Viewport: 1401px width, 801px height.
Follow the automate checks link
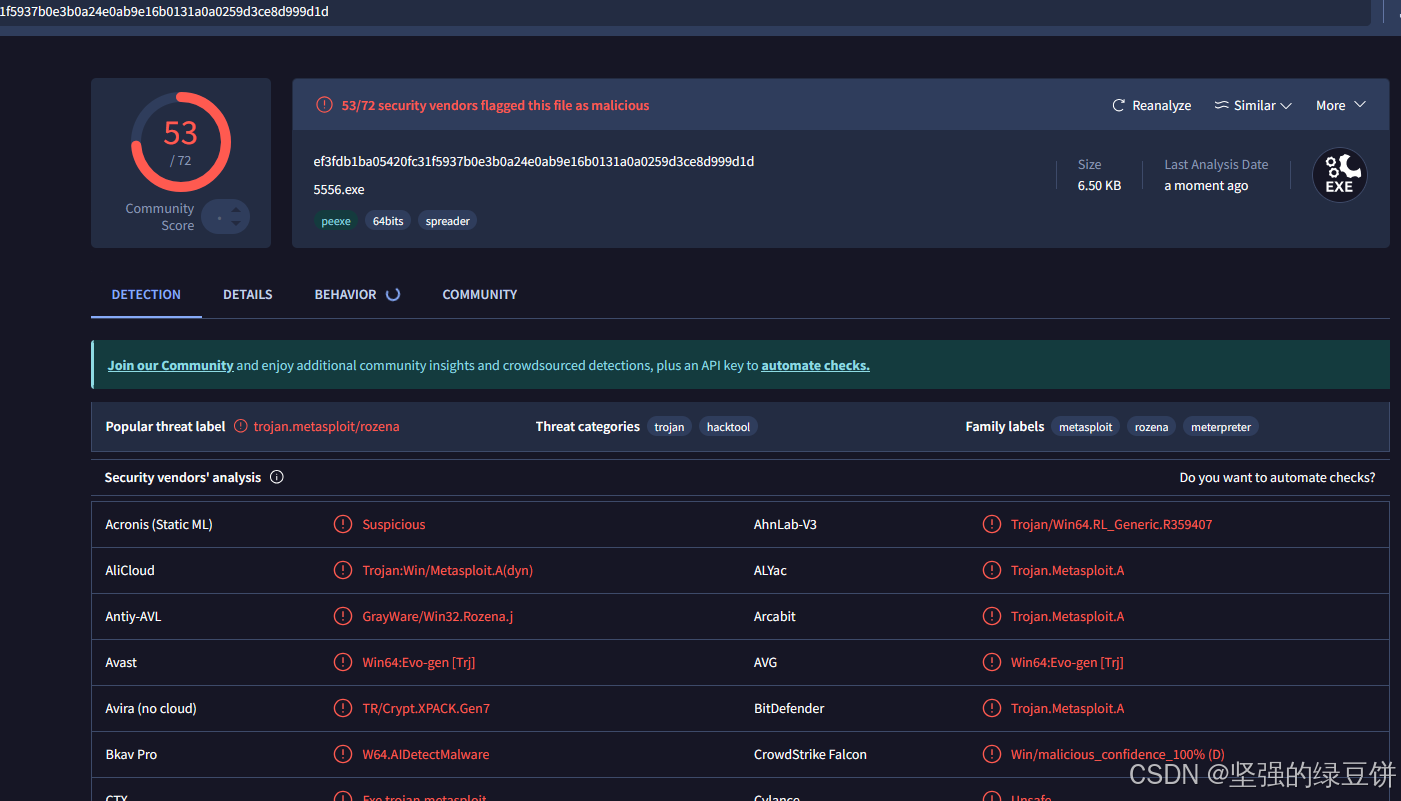815,365
